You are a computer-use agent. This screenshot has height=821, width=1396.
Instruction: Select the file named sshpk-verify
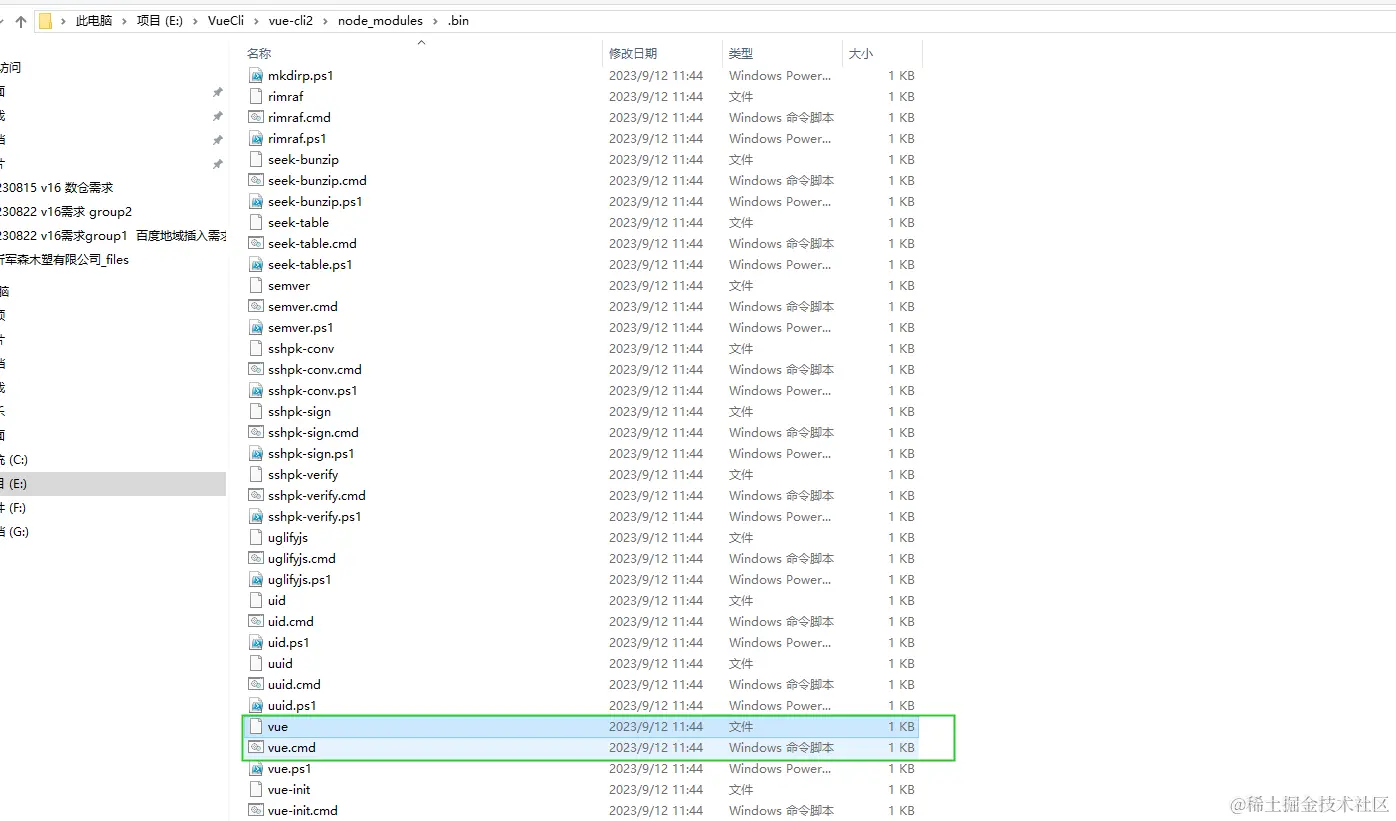pos(303,474)
